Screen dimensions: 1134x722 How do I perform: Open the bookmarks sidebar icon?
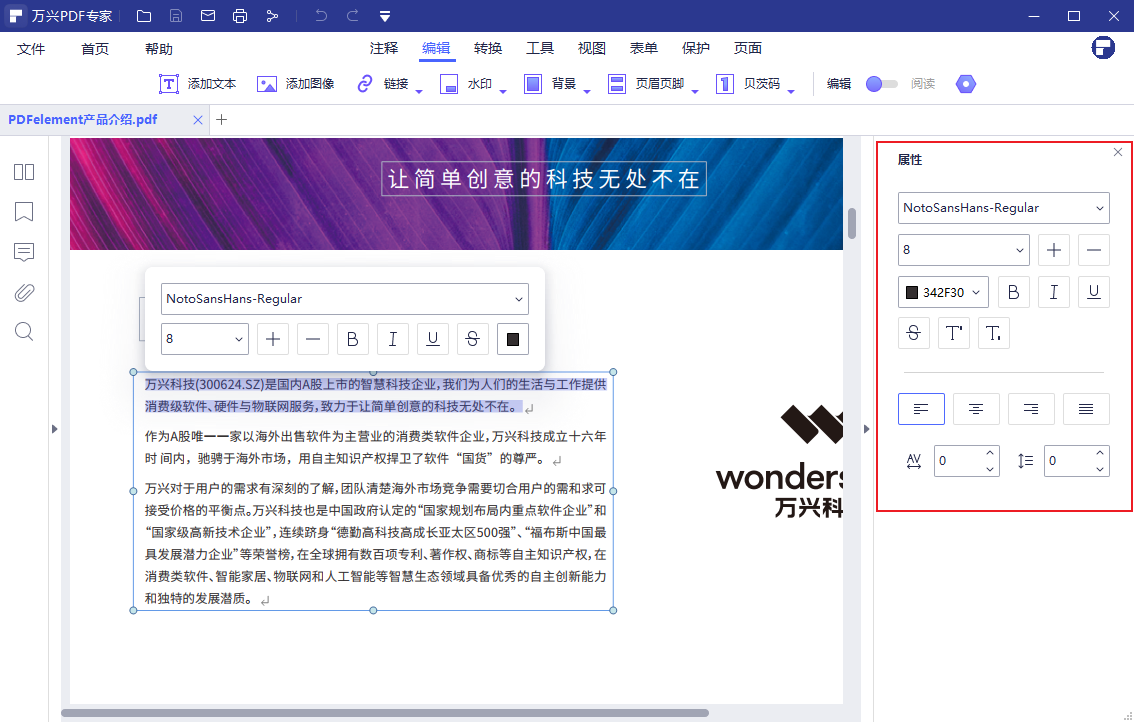(x=23, y=212)
